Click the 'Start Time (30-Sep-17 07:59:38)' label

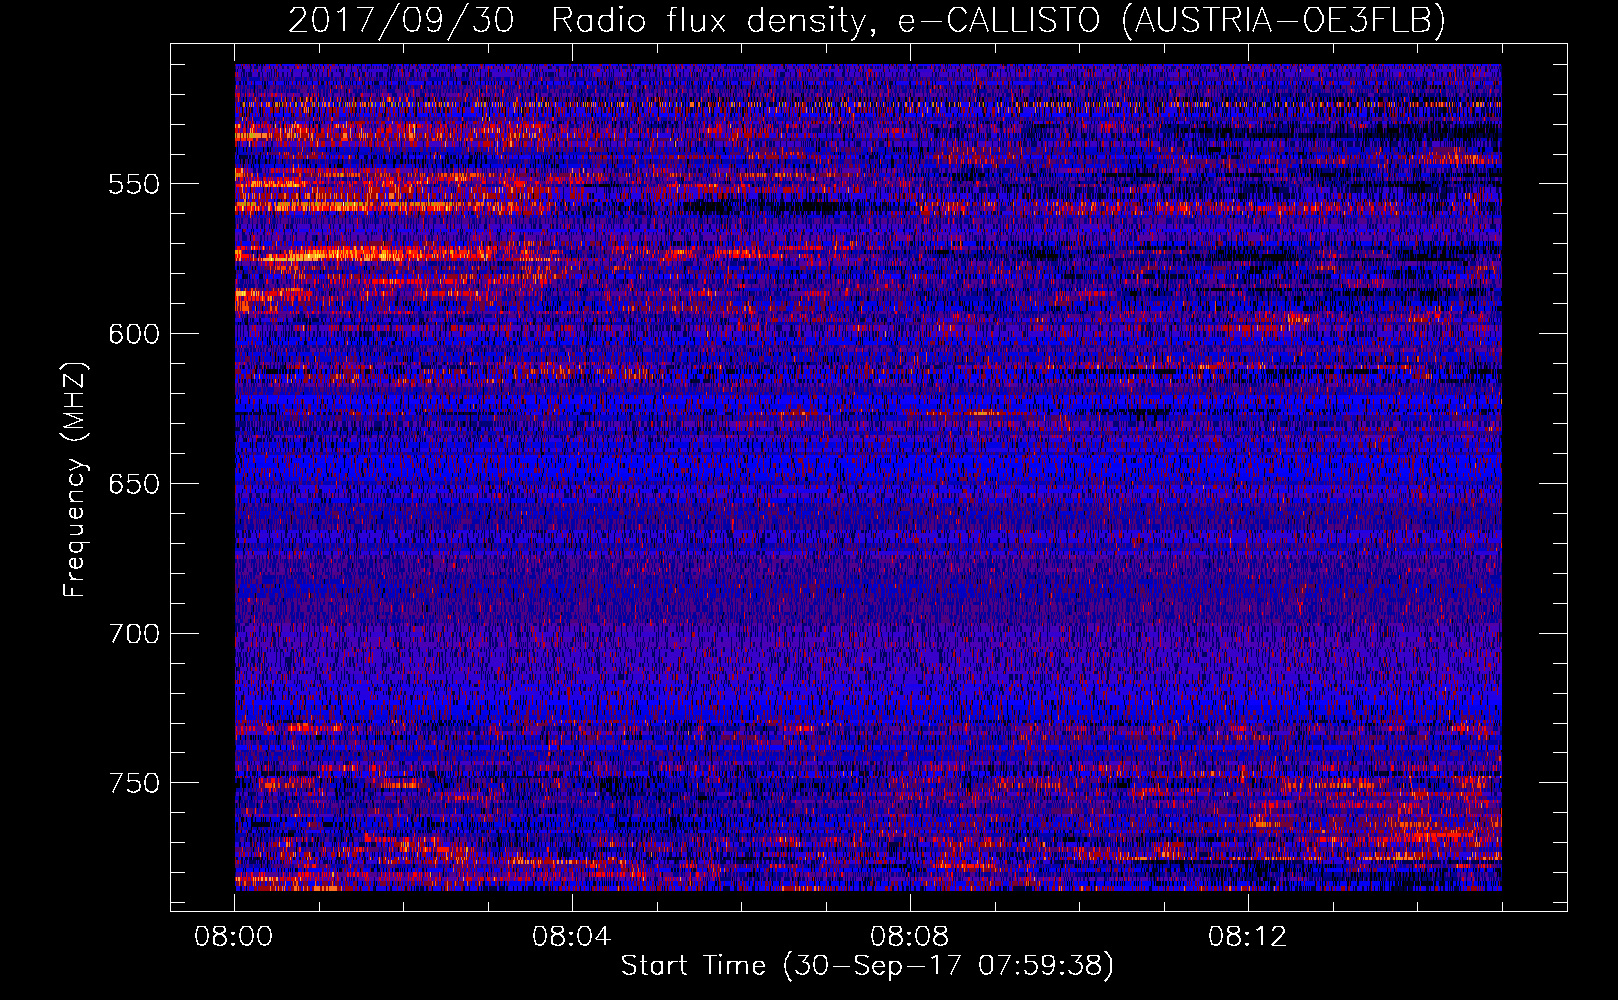[x=867, y=966]
